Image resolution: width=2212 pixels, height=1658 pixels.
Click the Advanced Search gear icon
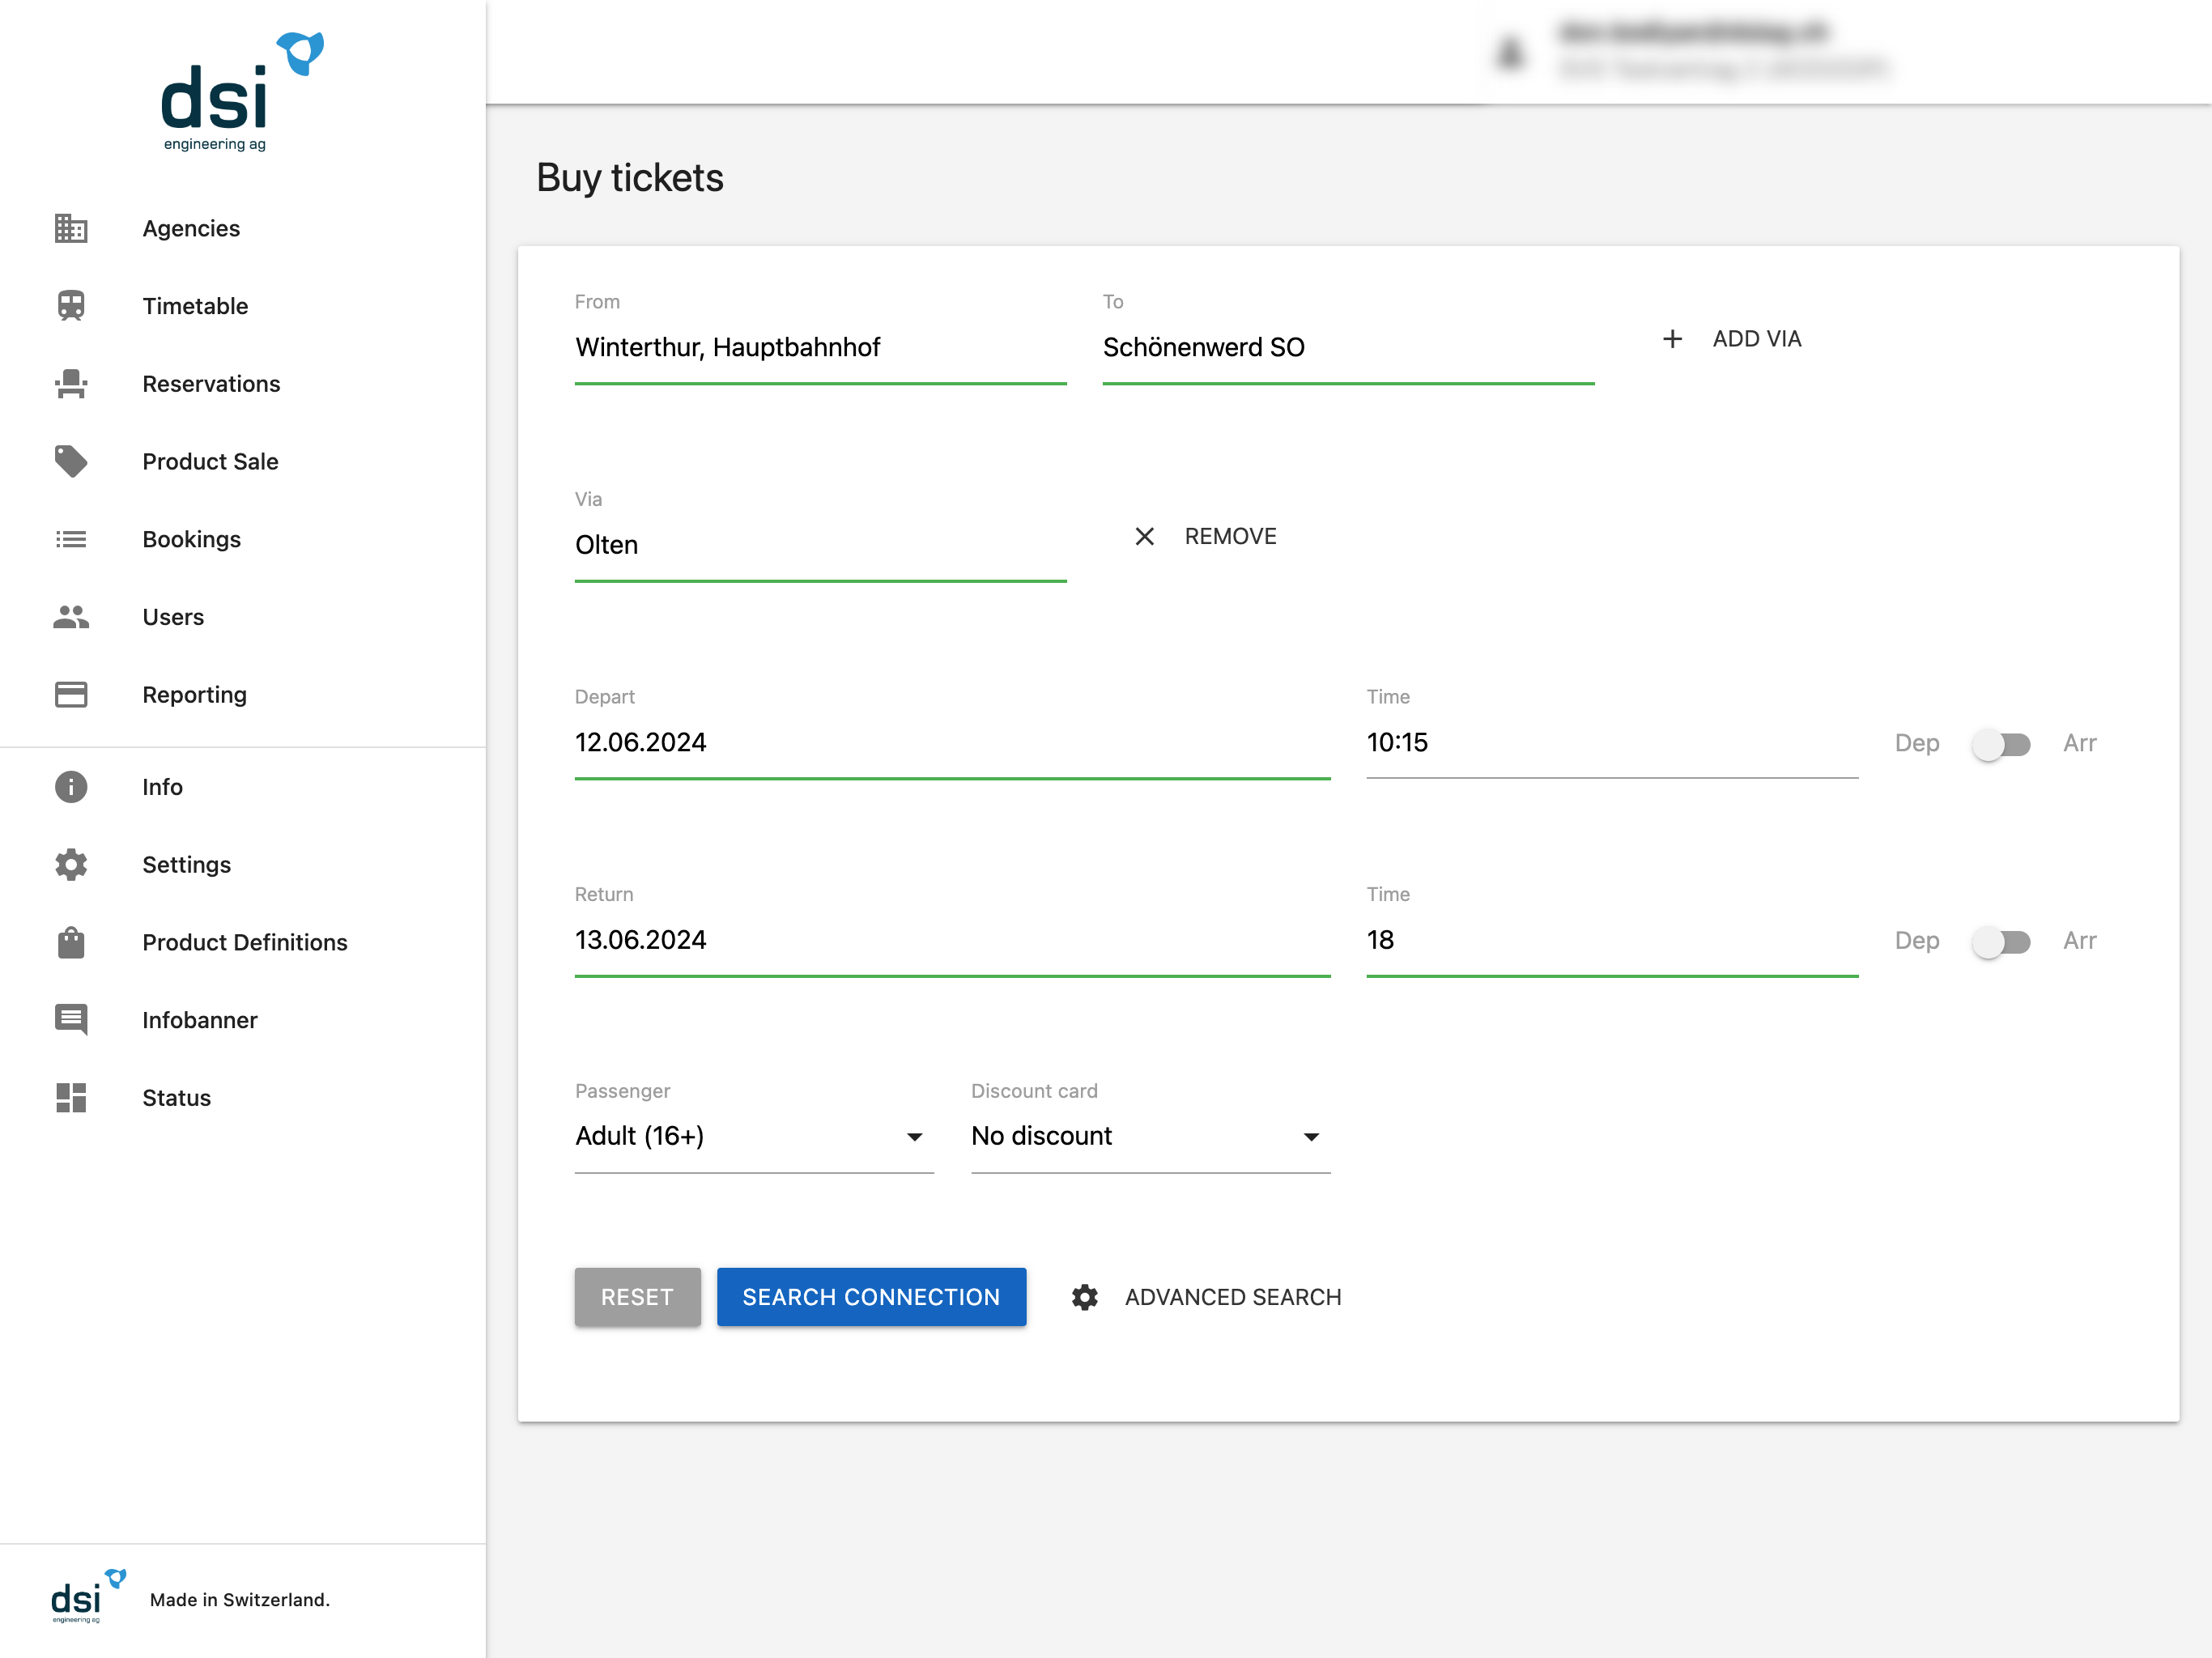pyautogui.click(x=1085, y=1297)
